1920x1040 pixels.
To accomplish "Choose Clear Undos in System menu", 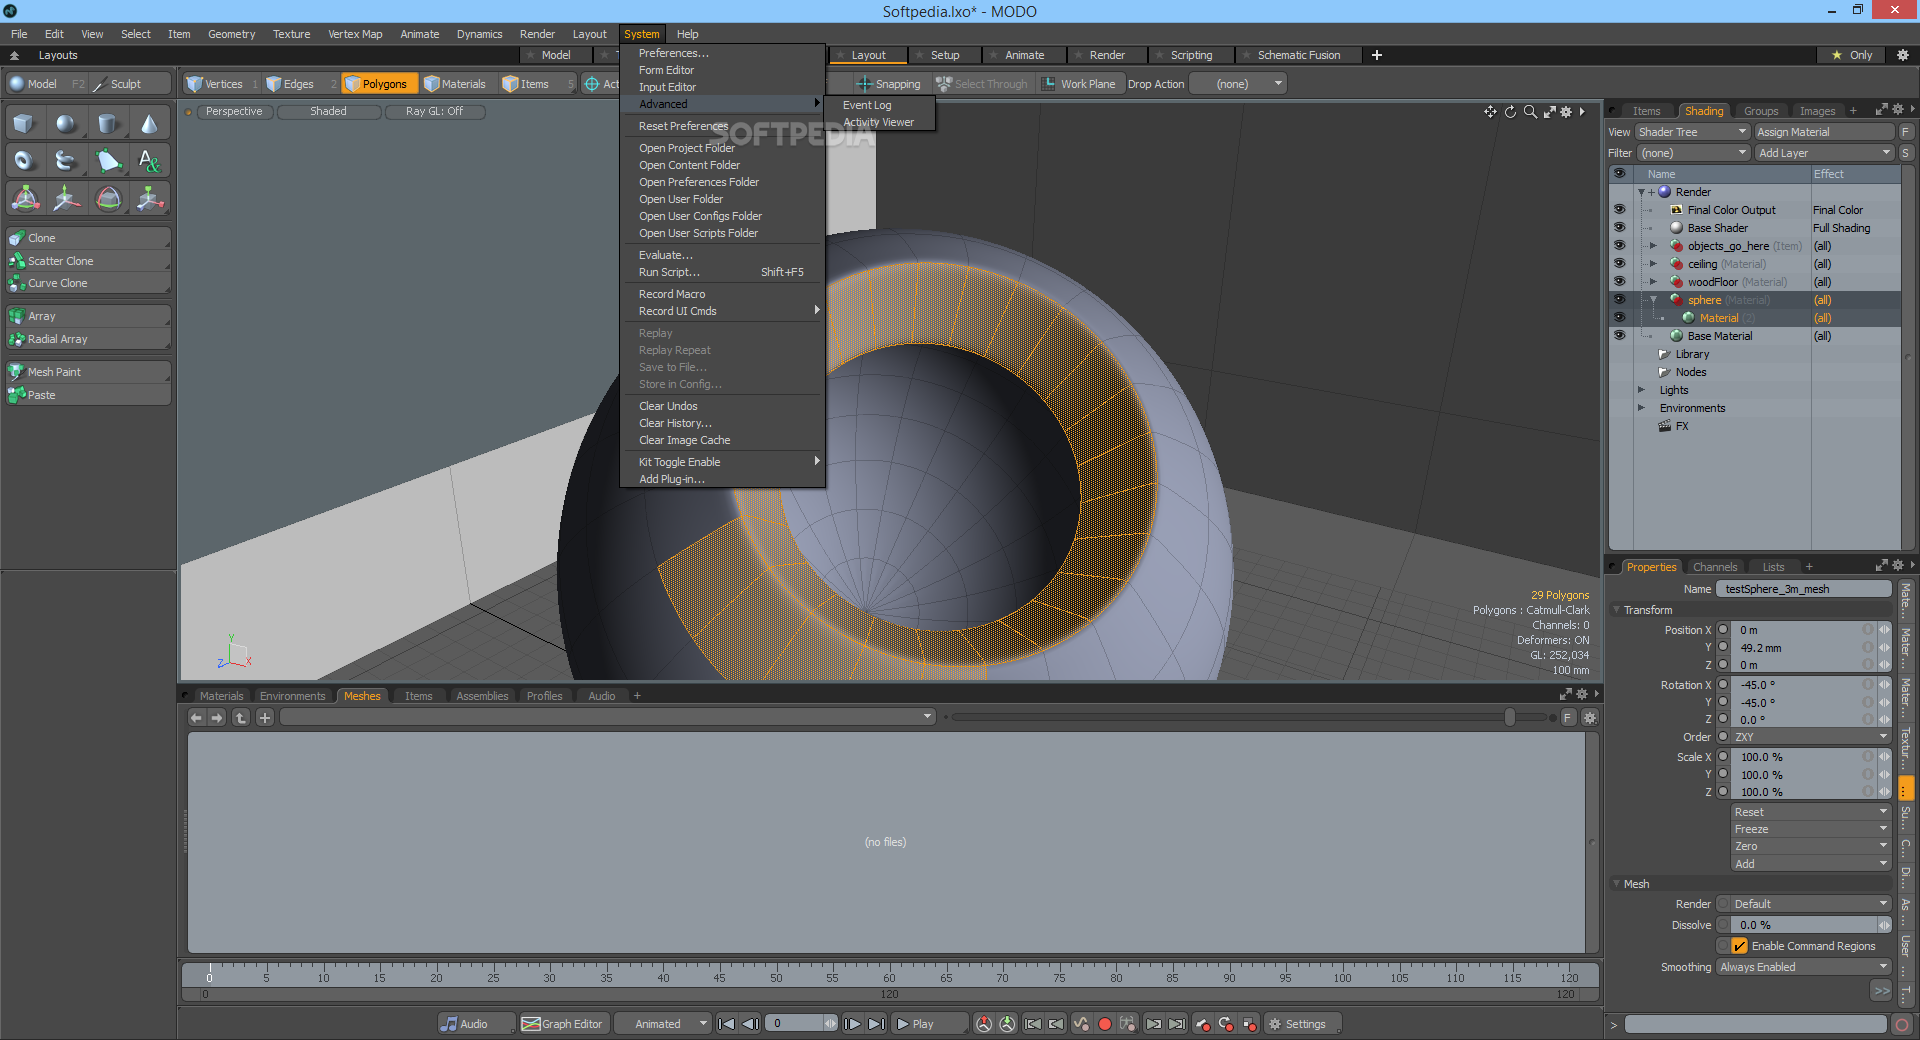I will click(668, 406).
